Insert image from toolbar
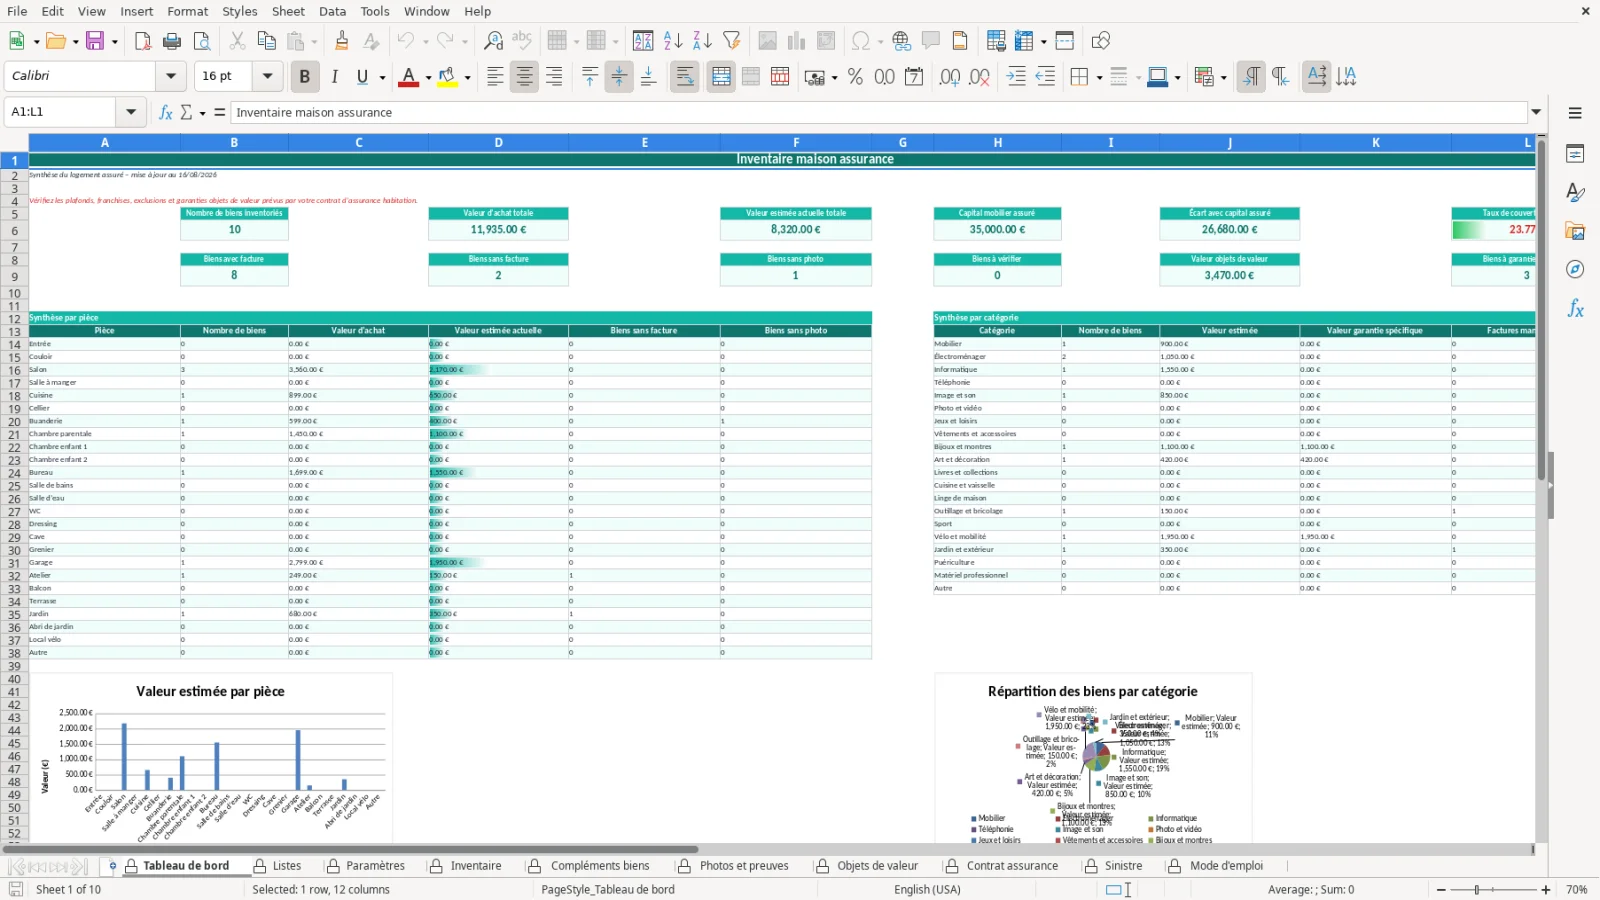 tap(767, 41)
